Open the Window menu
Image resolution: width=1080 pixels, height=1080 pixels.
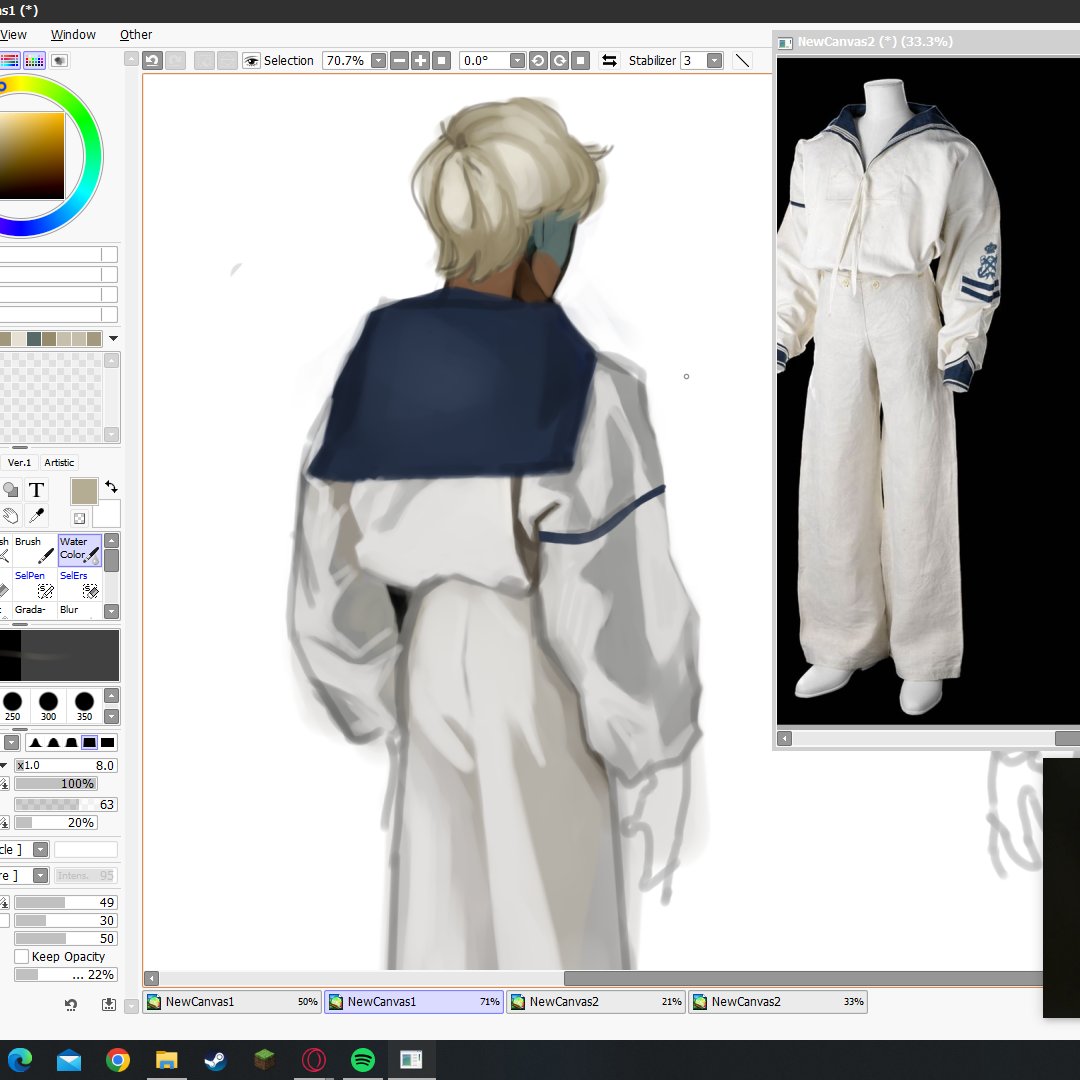[73, 34]
